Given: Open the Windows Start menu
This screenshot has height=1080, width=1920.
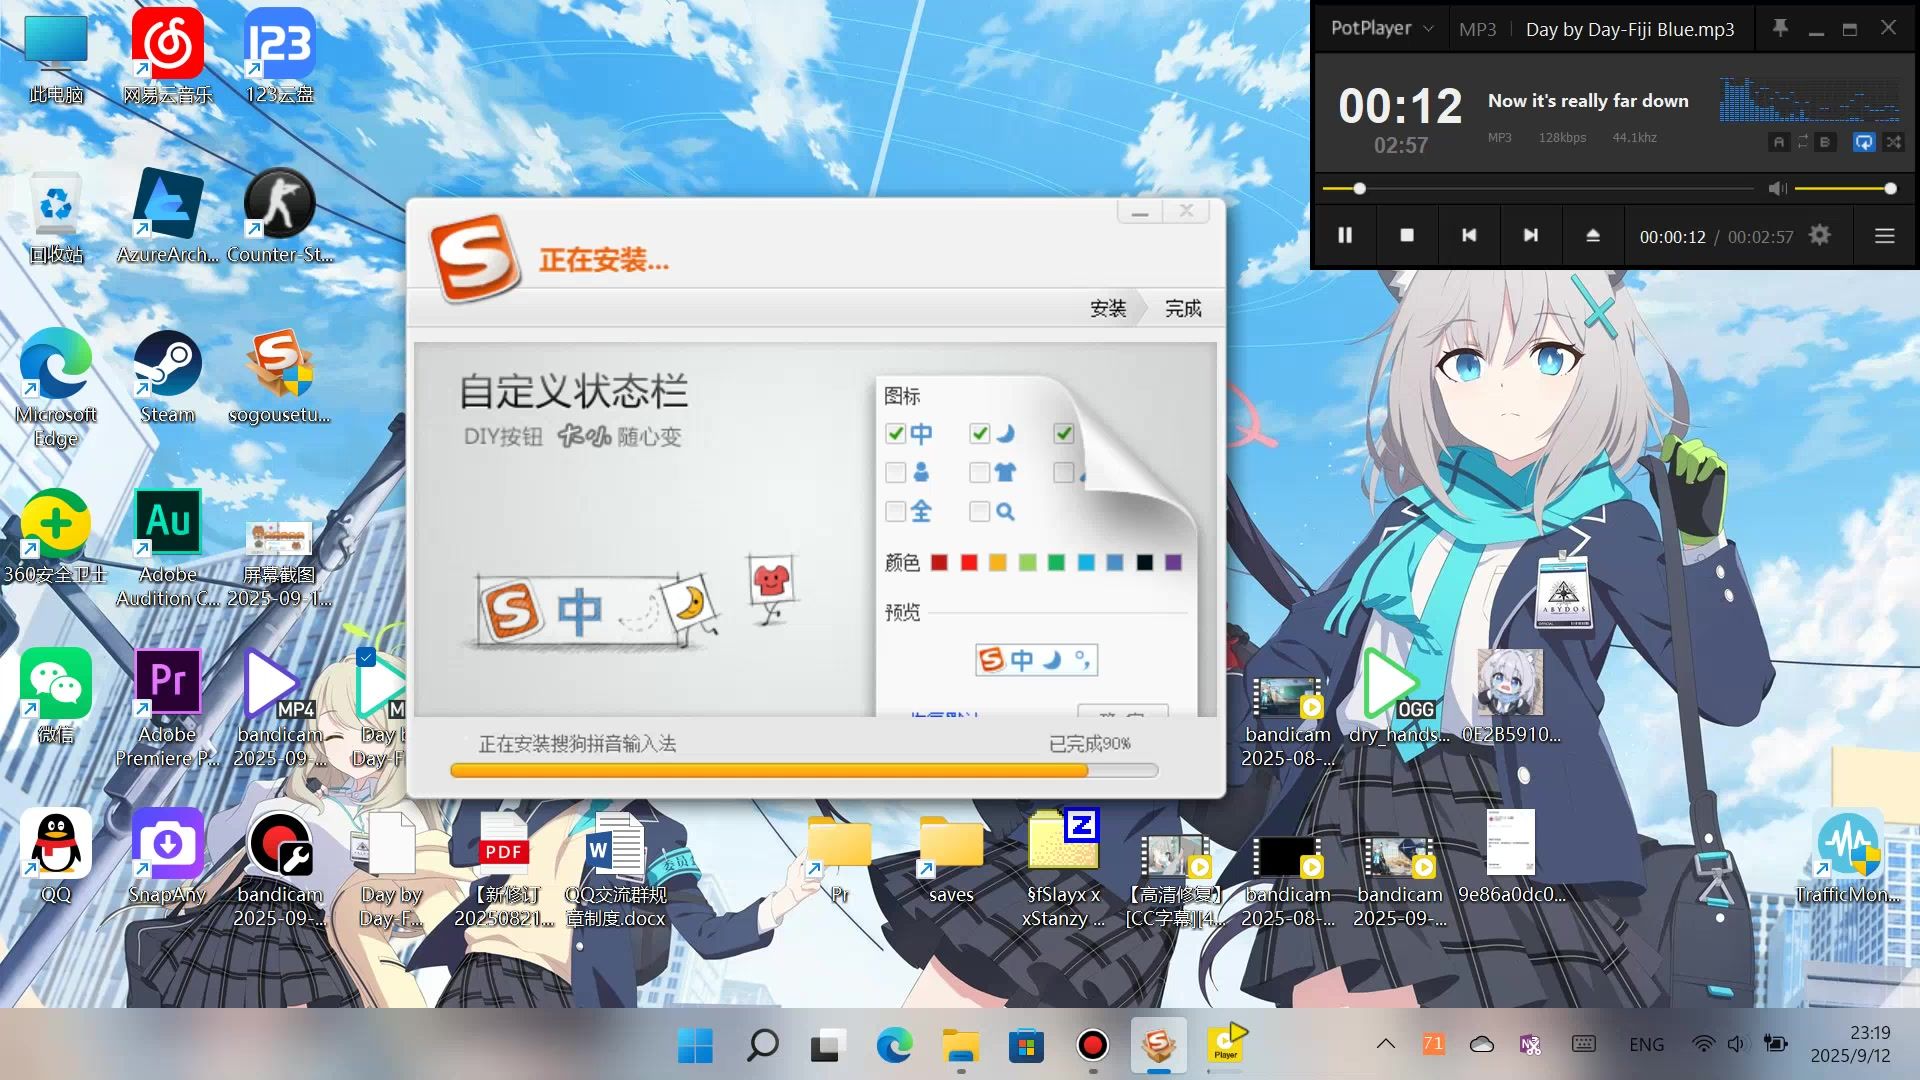Looking at the screenshot, I should tap(695, 1045).
